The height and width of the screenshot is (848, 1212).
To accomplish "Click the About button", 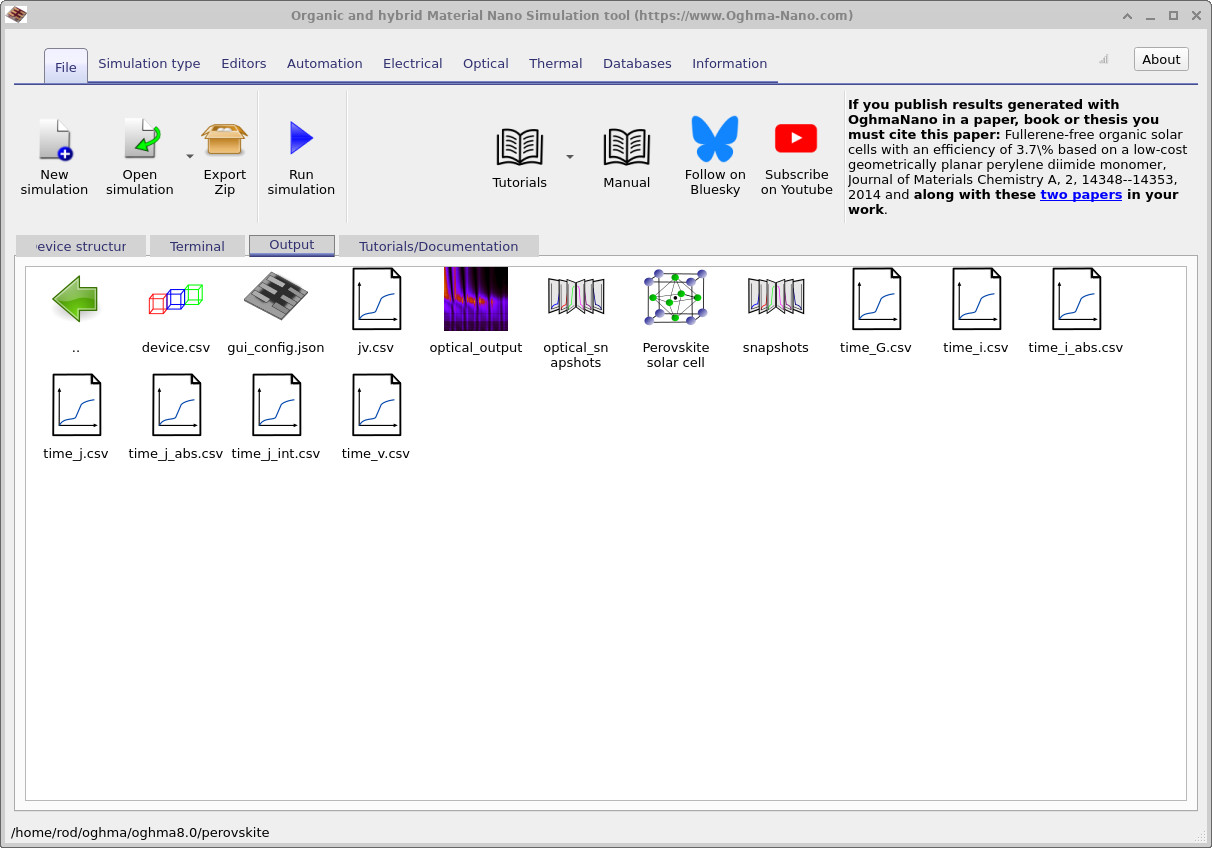I will pos(1161,60).
